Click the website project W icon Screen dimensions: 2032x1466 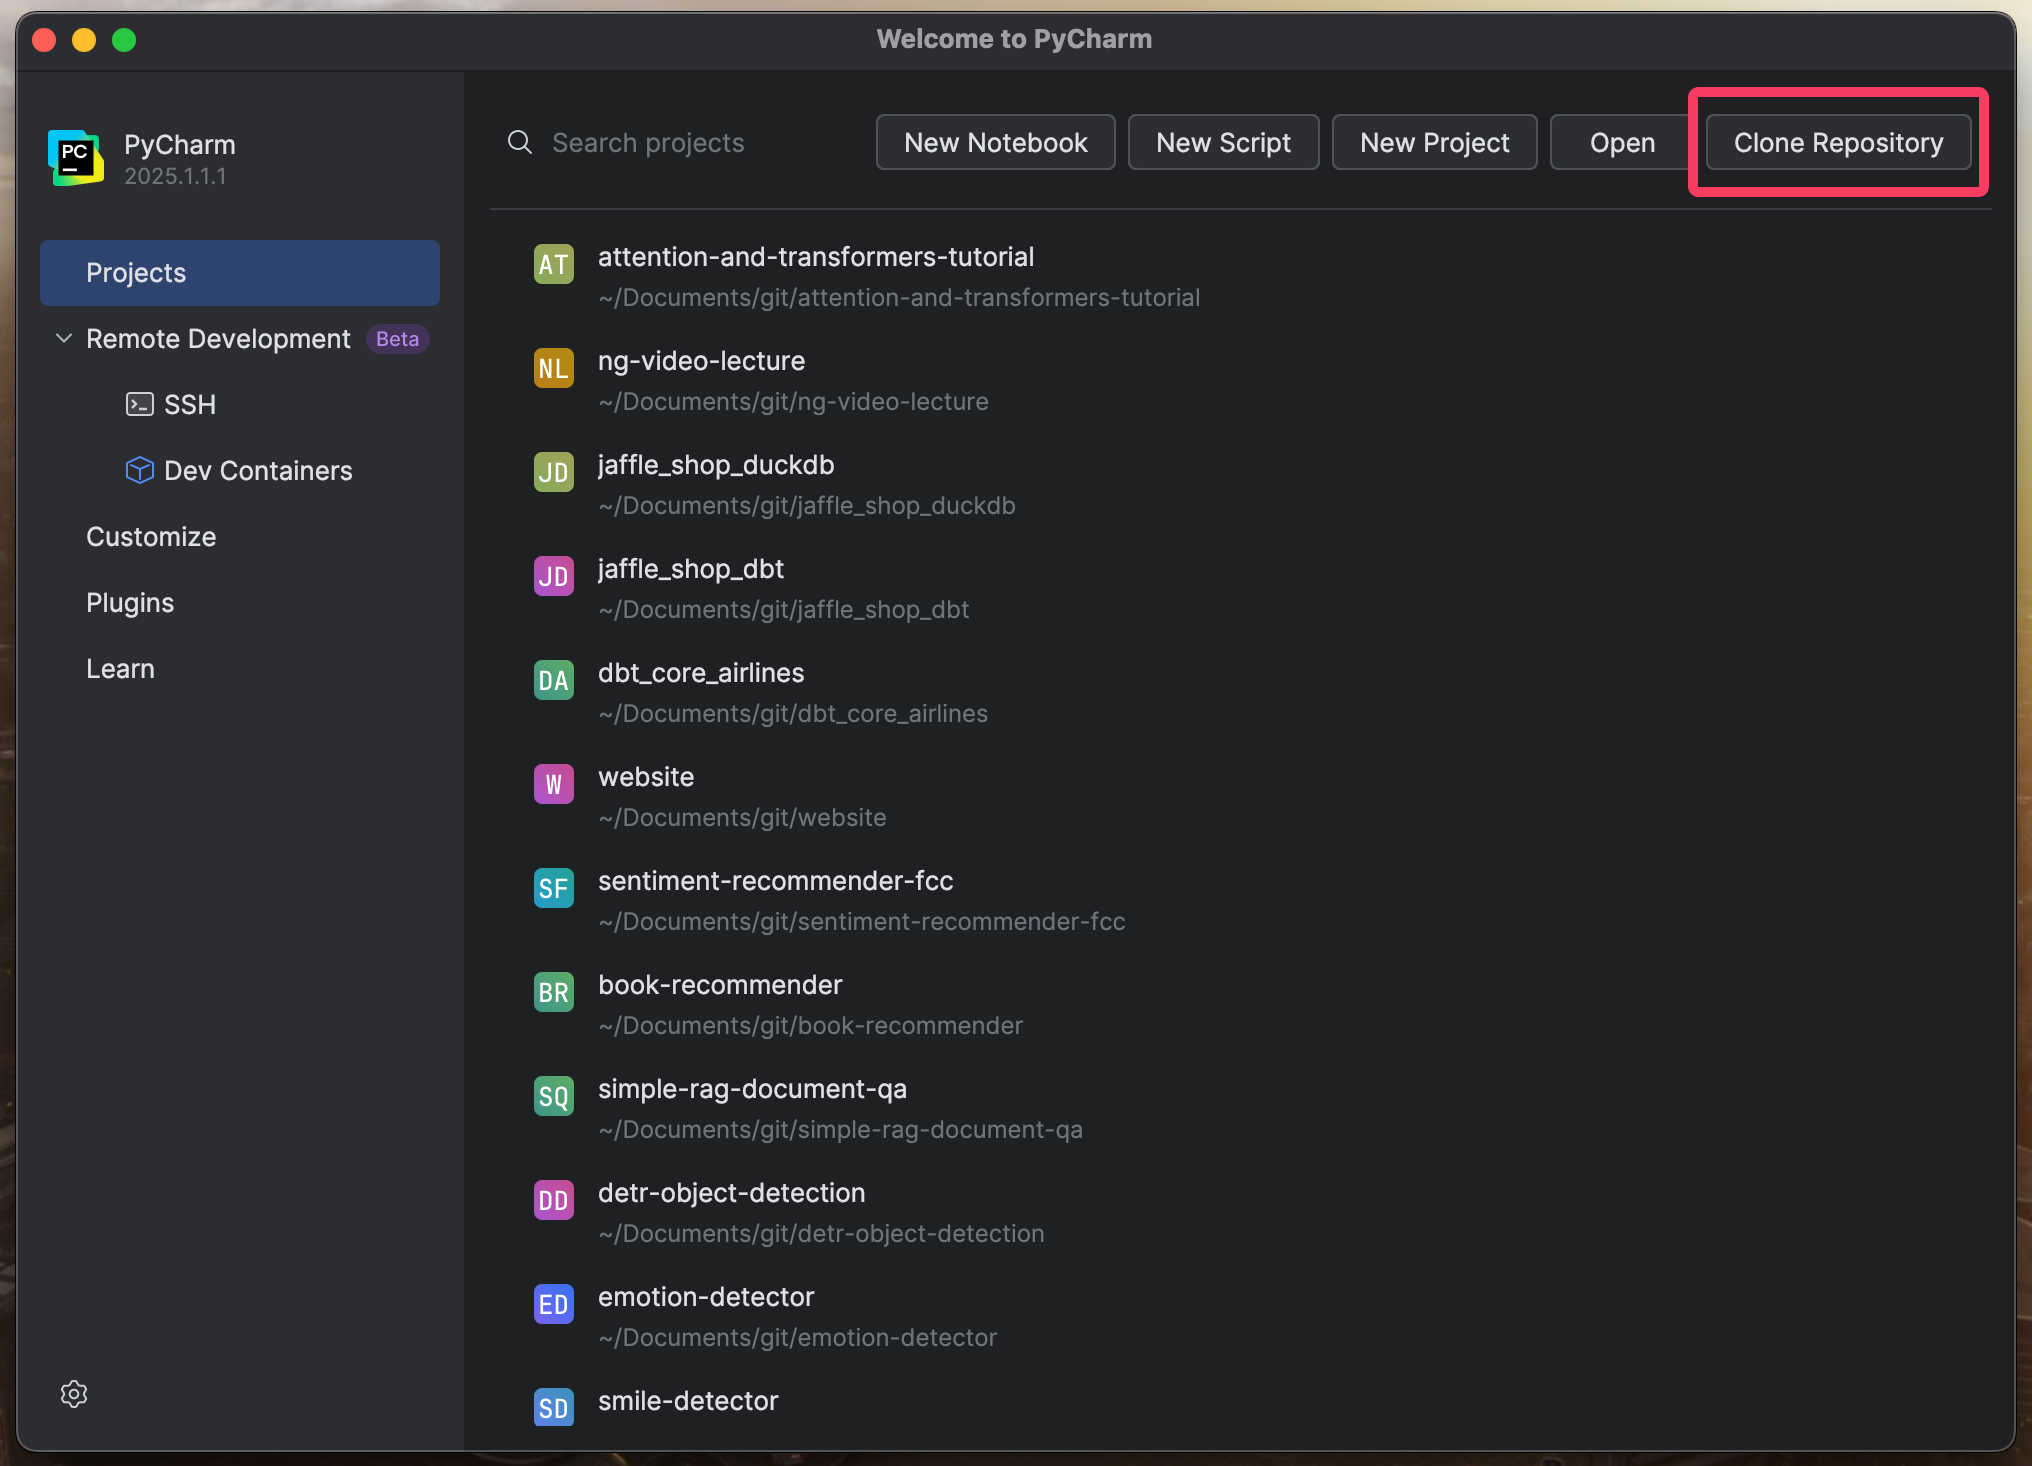[x=553, y=784]
